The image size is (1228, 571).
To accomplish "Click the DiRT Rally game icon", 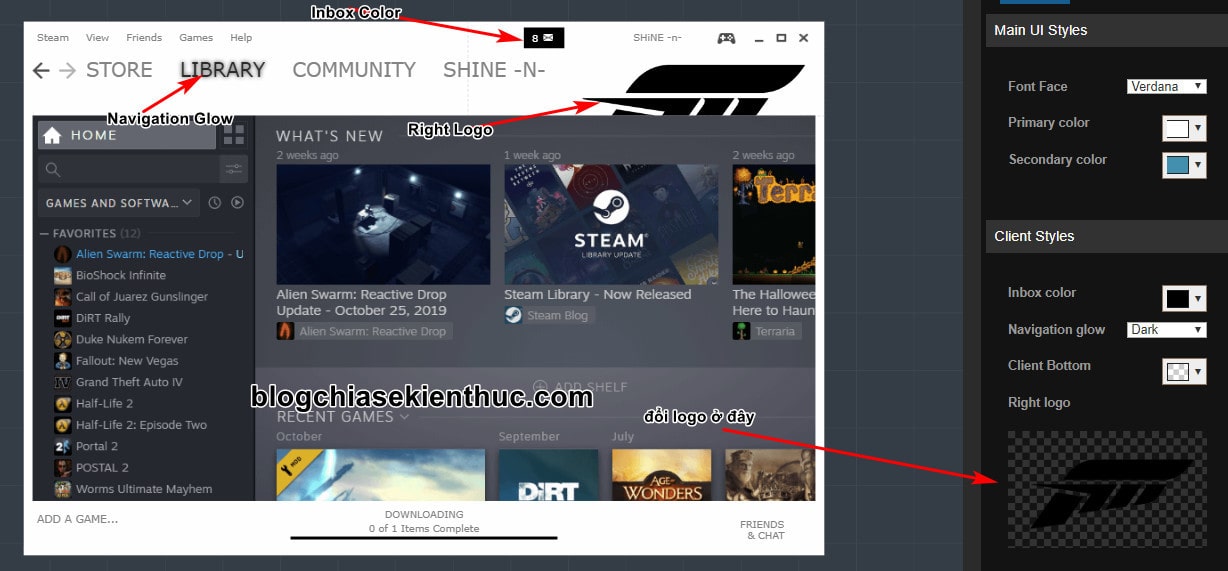I will click(62, 318).
